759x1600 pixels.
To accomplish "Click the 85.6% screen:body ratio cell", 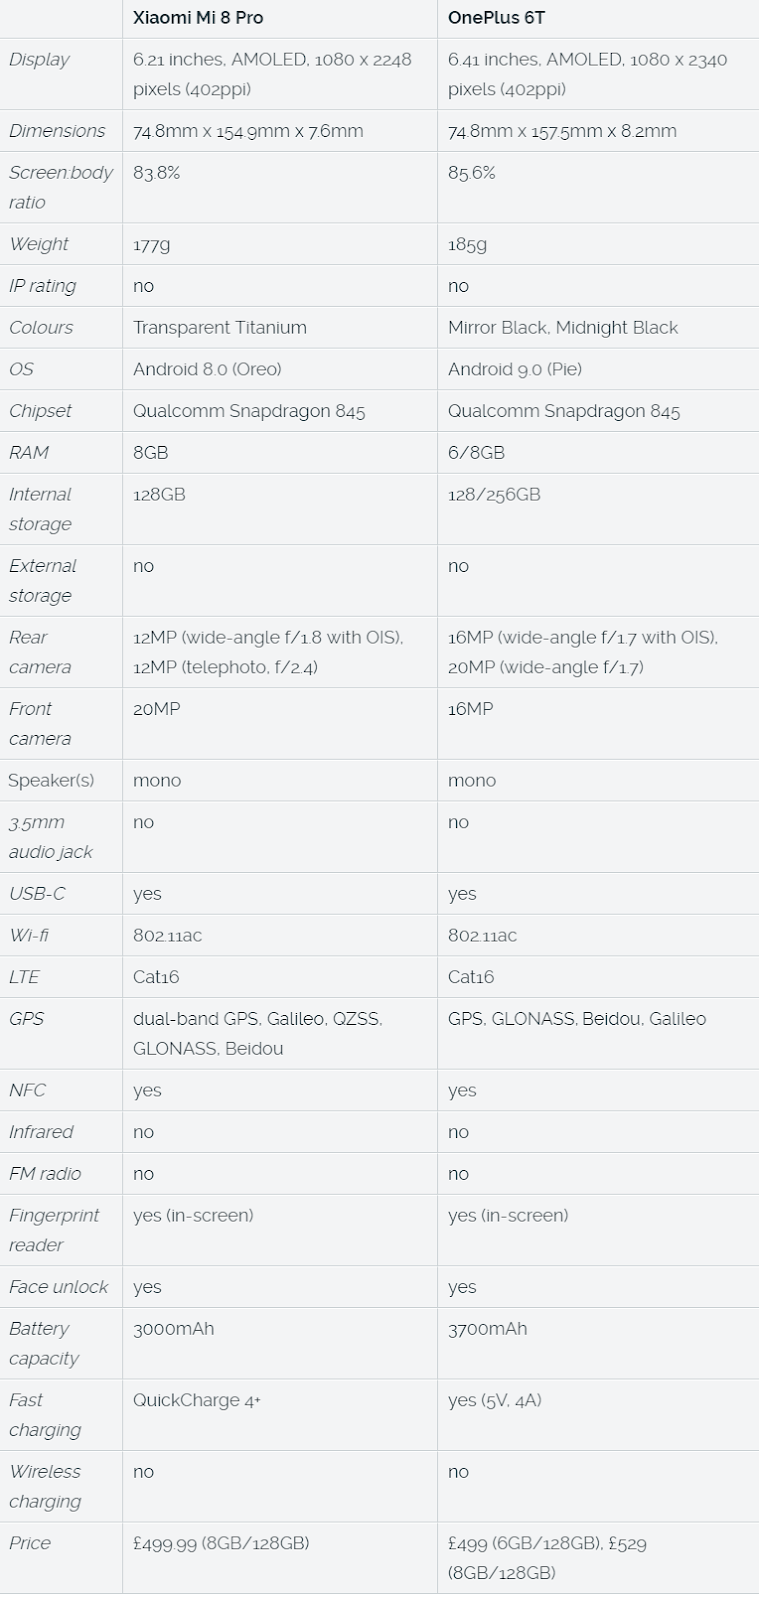I will click(x=471, y=173).
